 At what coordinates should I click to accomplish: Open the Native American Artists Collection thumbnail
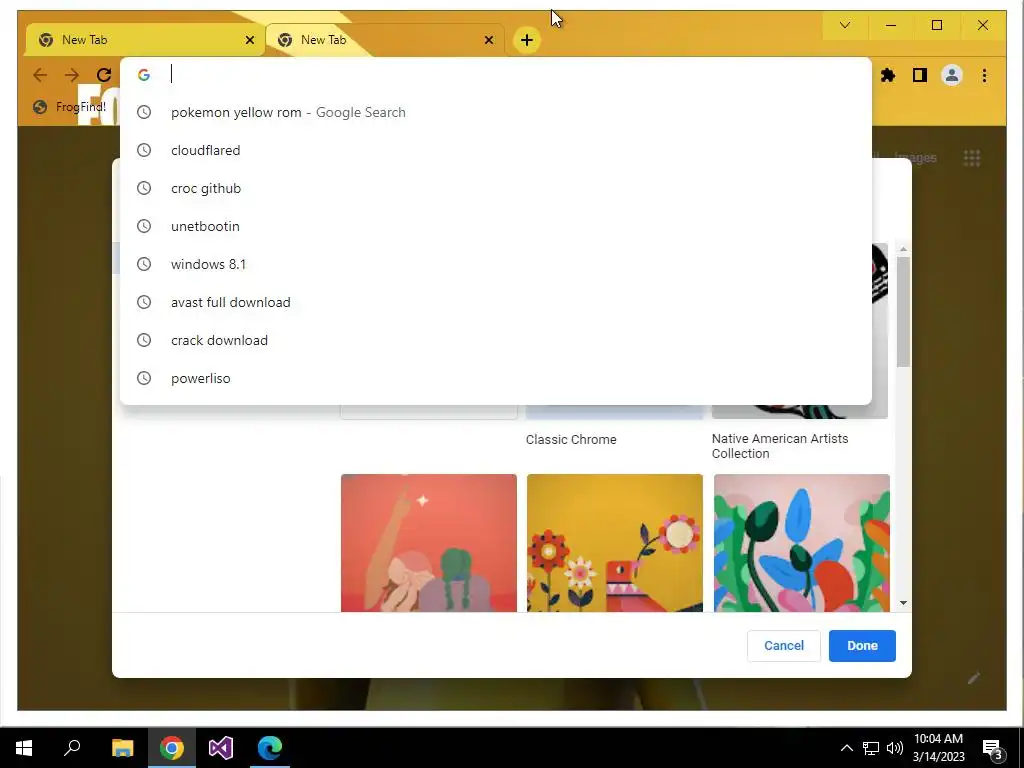click(x=880, y=330)
